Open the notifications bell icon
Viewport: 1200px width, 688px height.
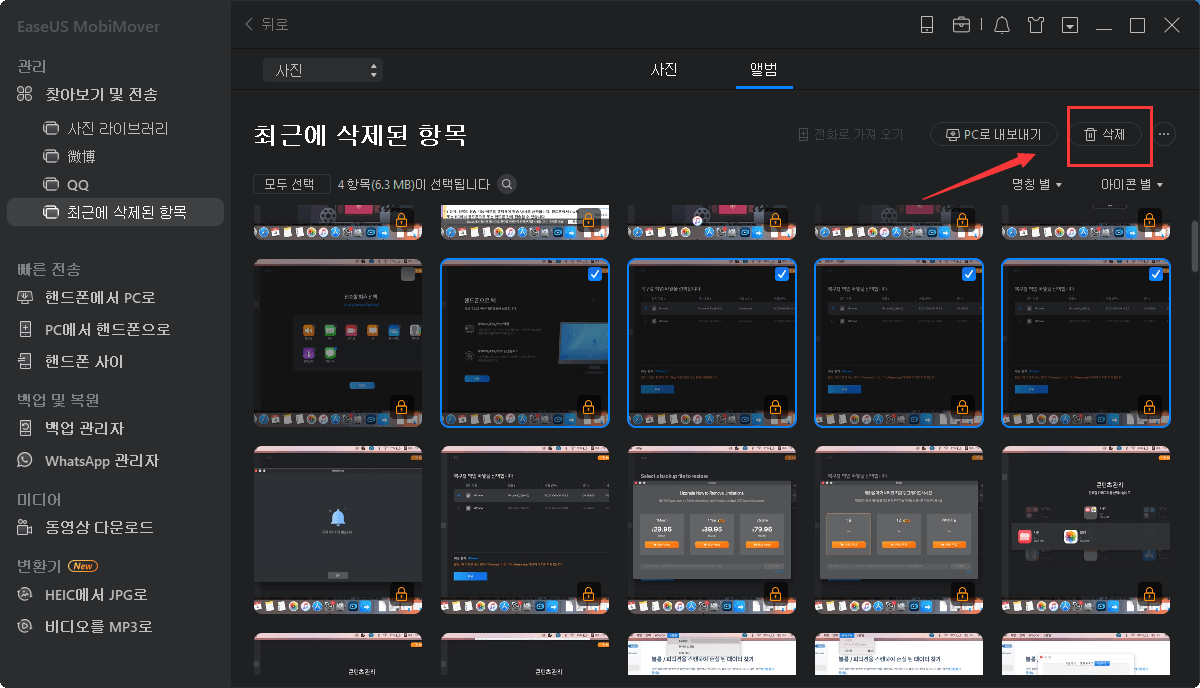(1001, 25)
